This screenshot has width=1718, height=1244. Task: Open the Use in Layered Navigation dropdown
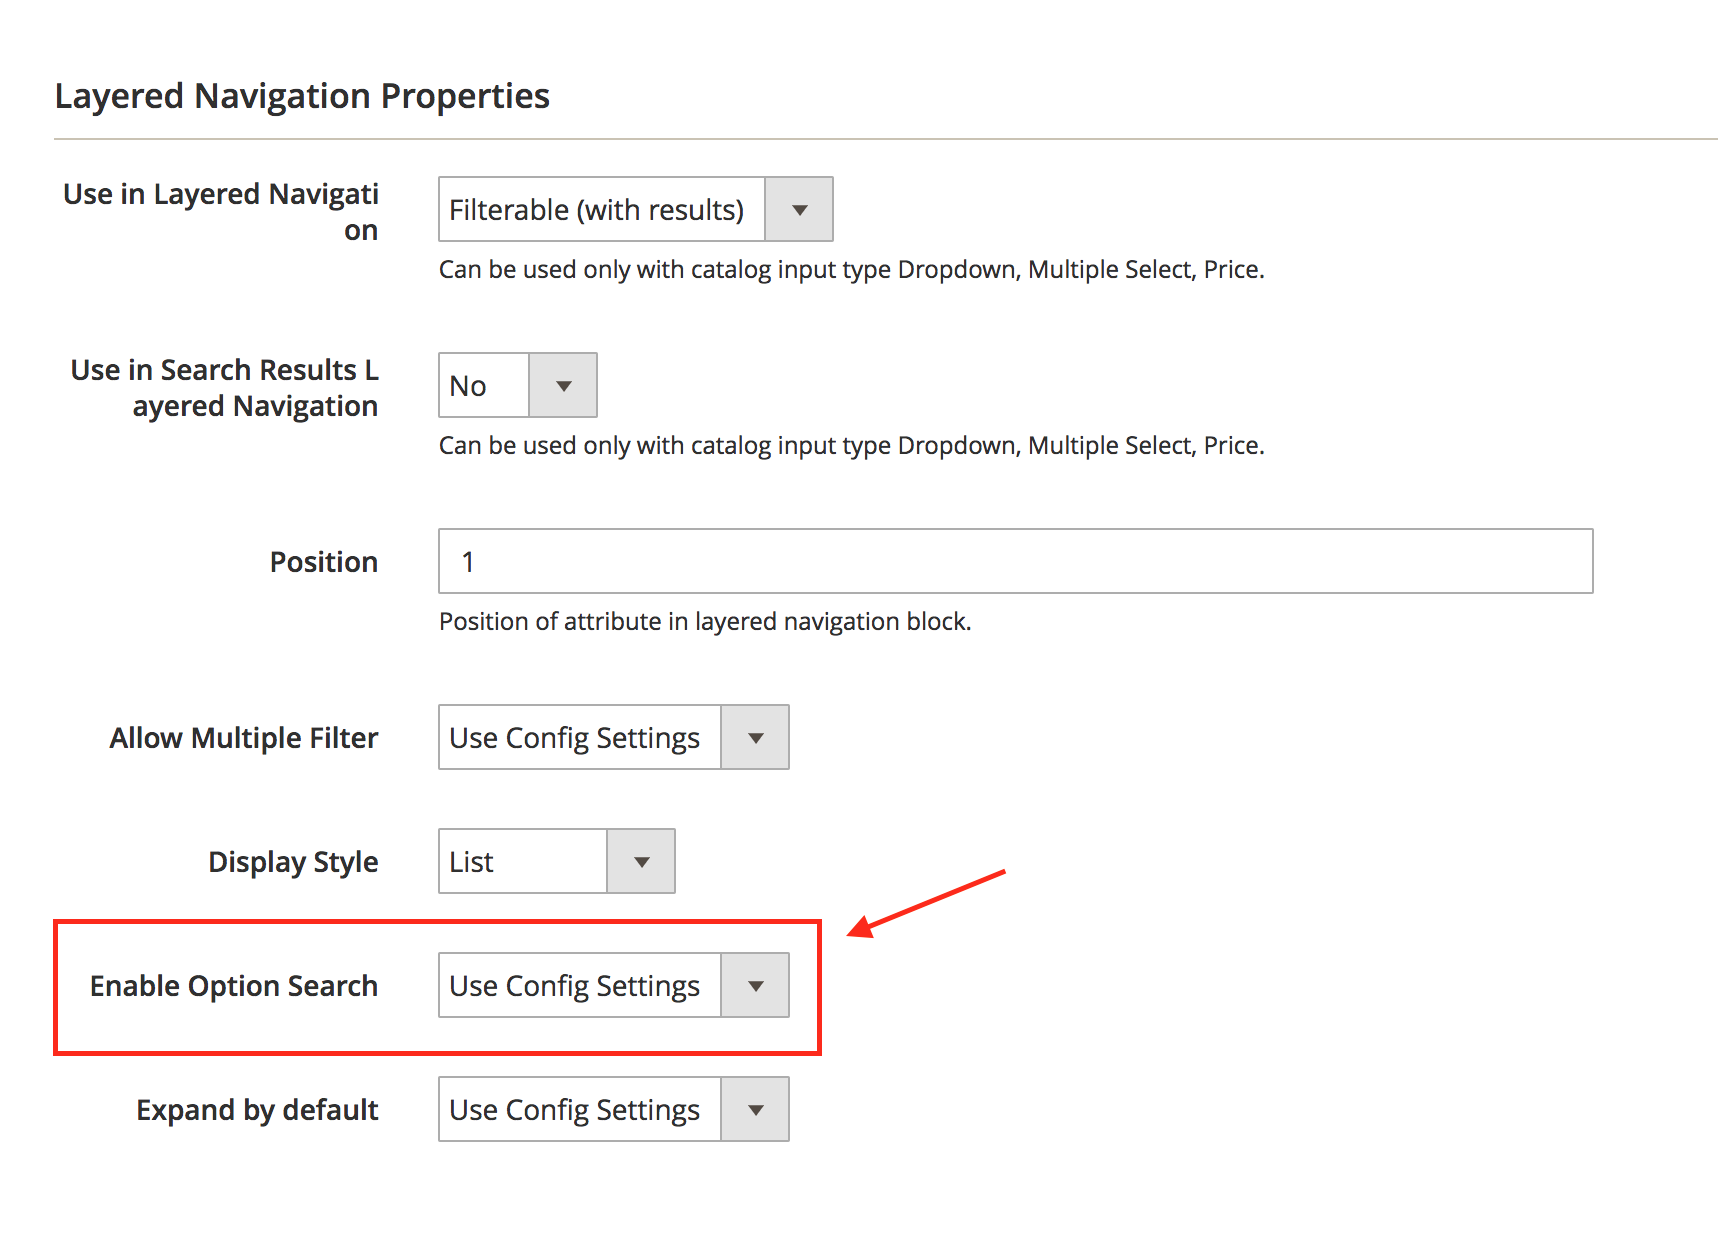(x=635, y=209)
